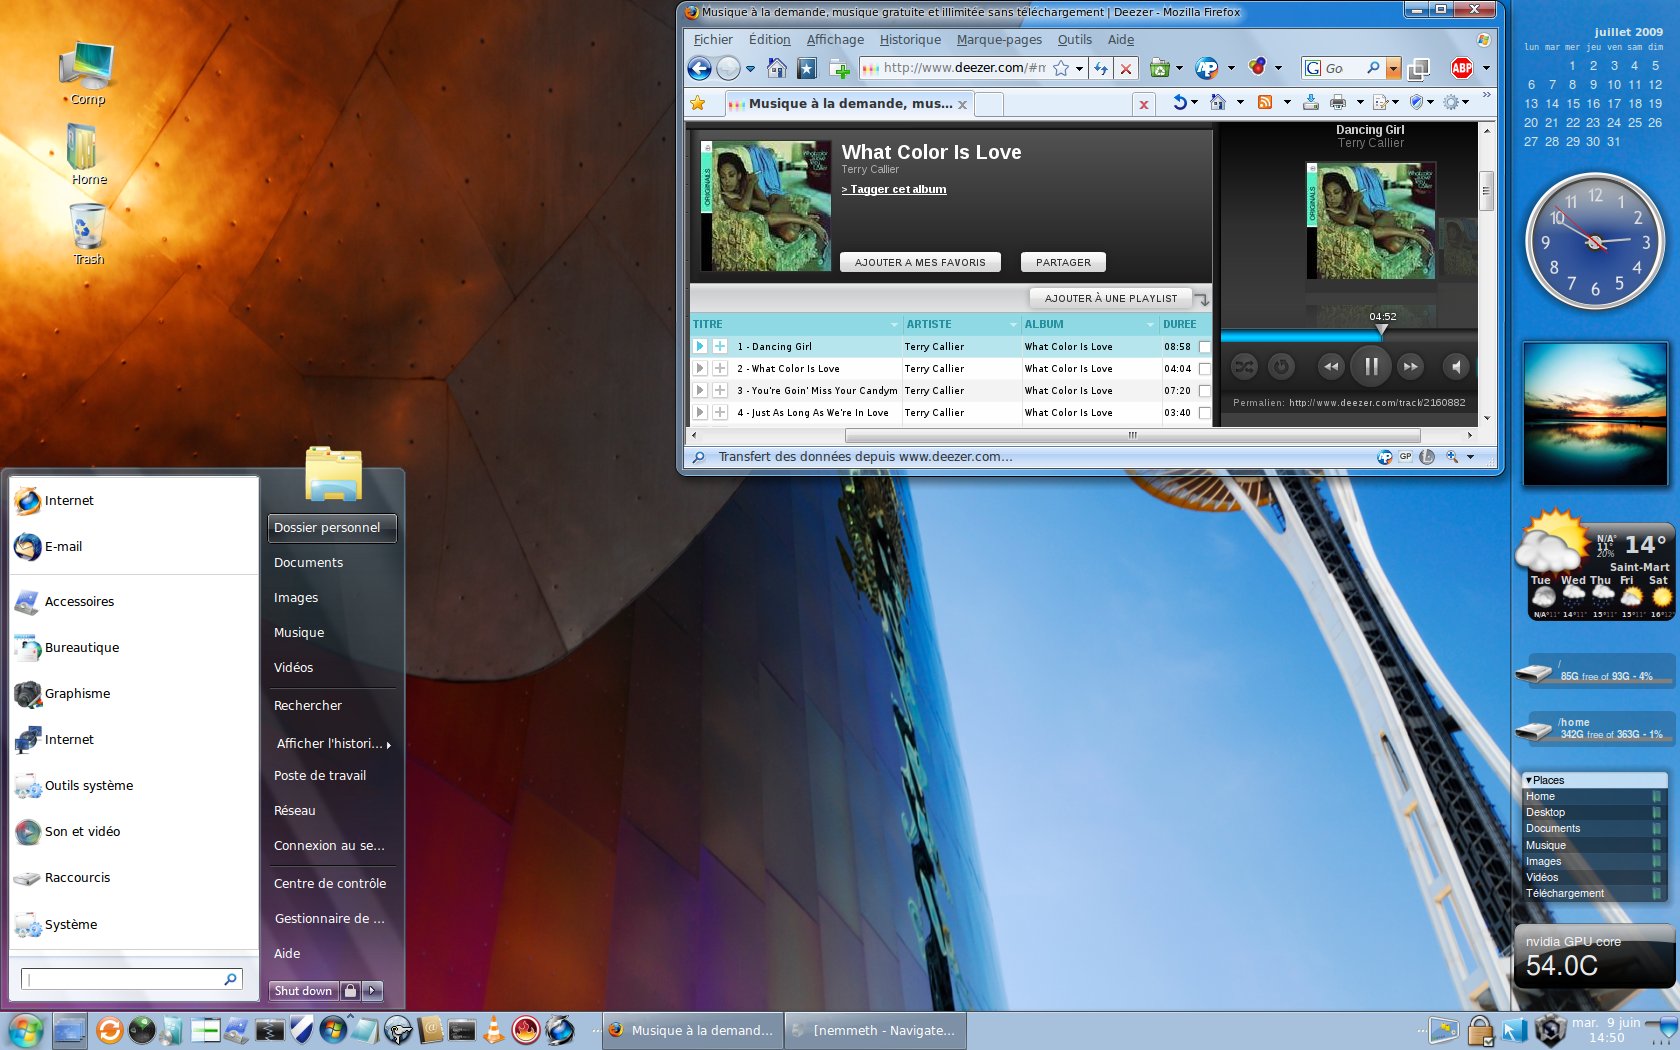Open Affichage menu in Firefox
The height and width of the screenshot is (1050, 1680).
point(835,40)
